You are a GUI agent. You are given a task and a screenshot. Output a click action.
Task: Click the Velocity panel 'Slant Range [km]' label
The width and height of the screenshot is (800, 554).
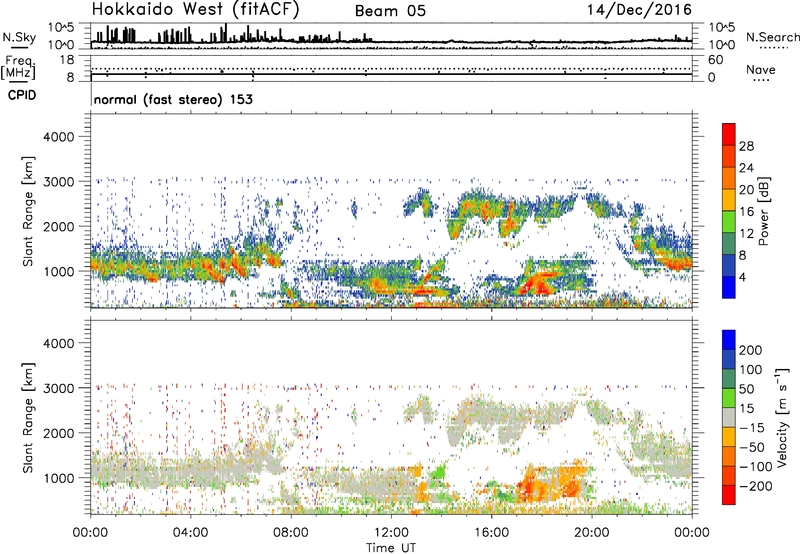tap(28, 418)
